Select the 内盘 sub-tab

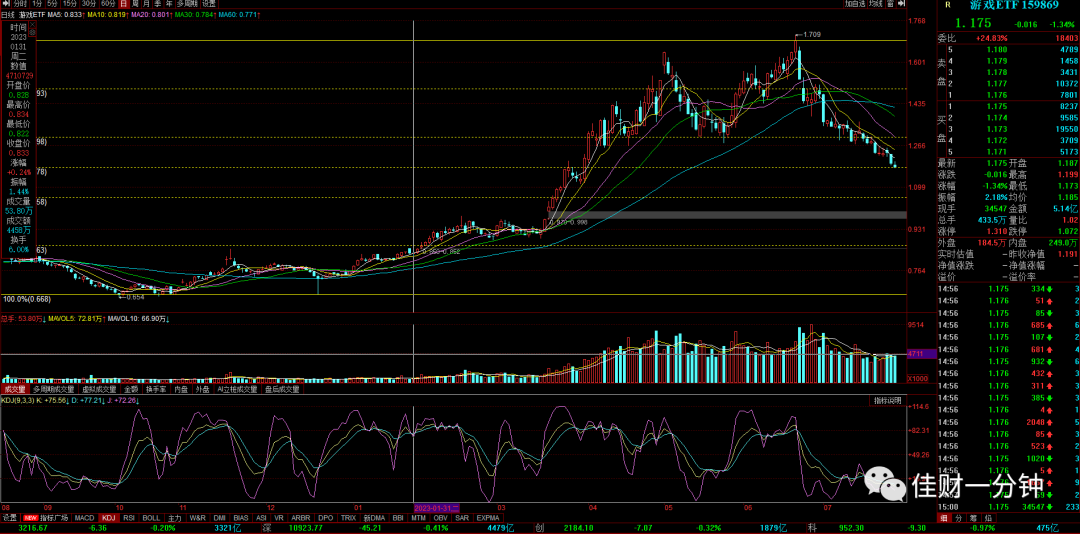180,389
